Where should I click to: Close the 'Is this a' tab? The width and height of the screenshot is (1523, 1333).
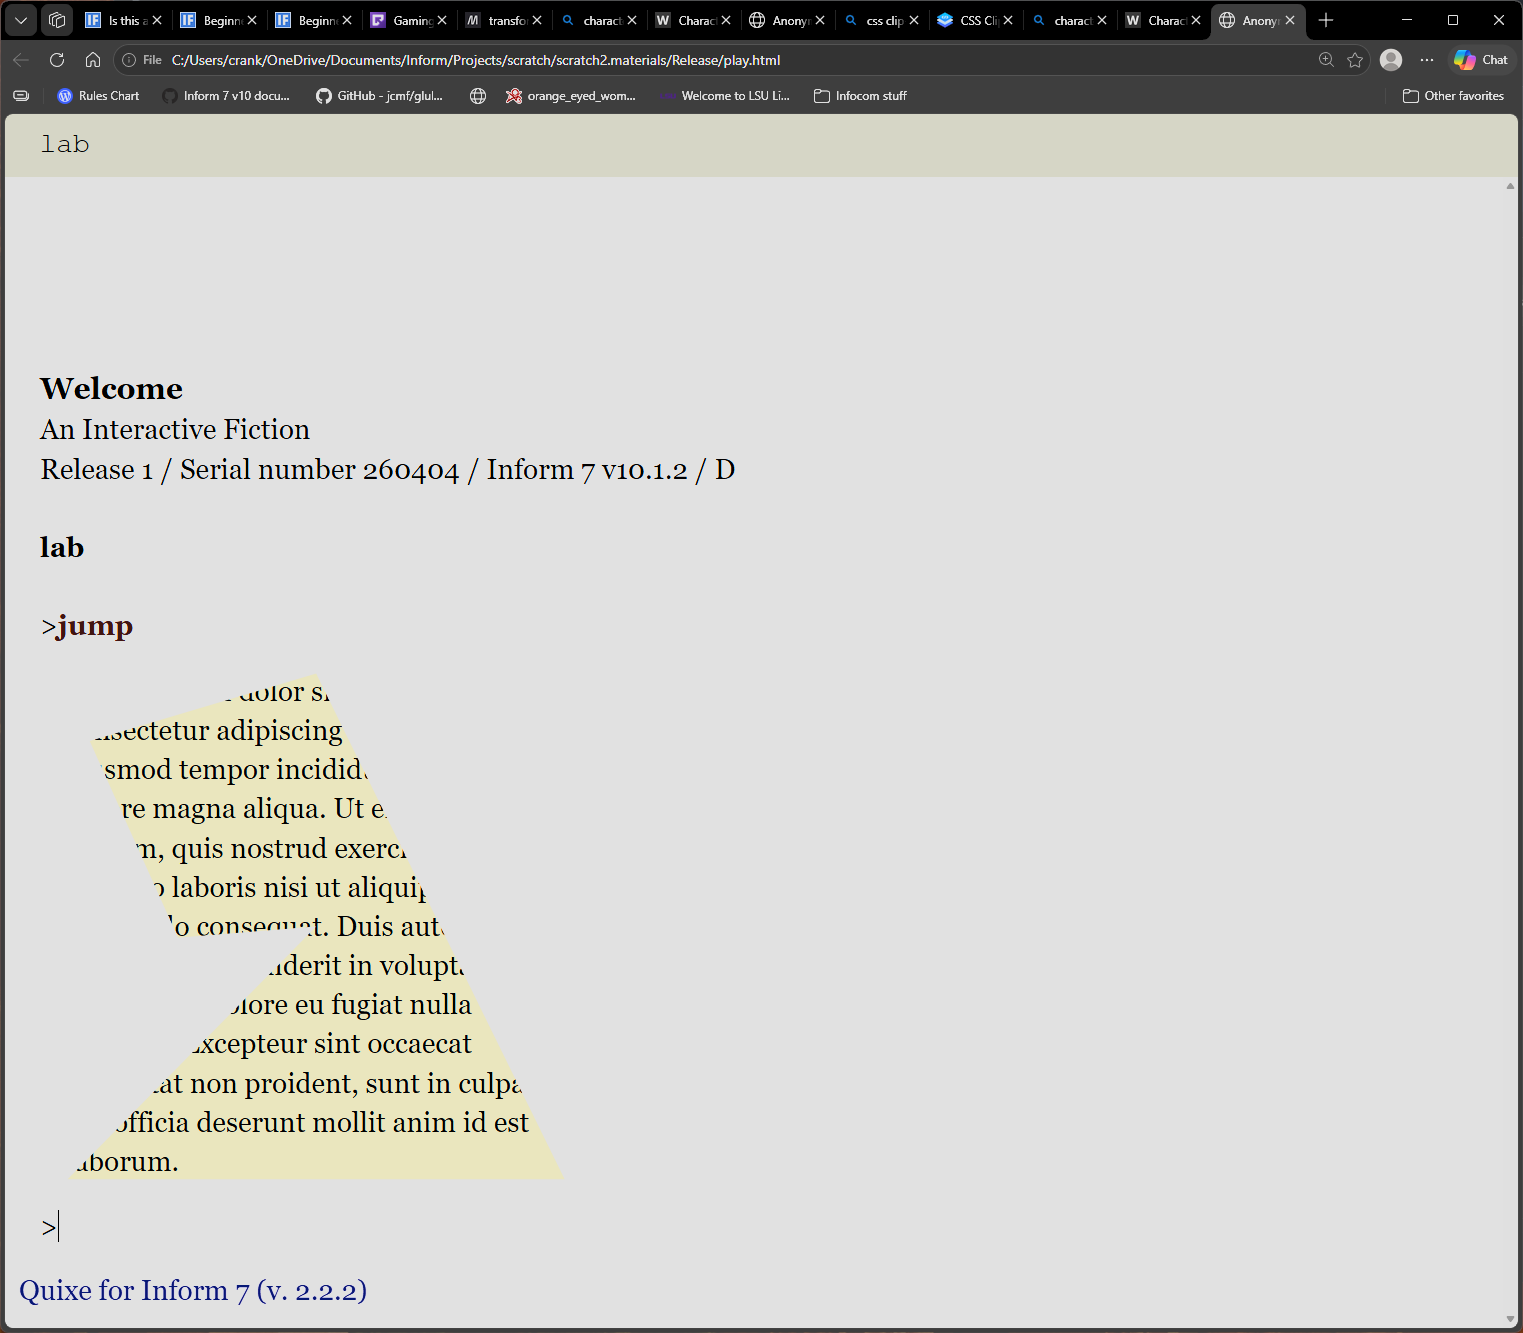157,20
